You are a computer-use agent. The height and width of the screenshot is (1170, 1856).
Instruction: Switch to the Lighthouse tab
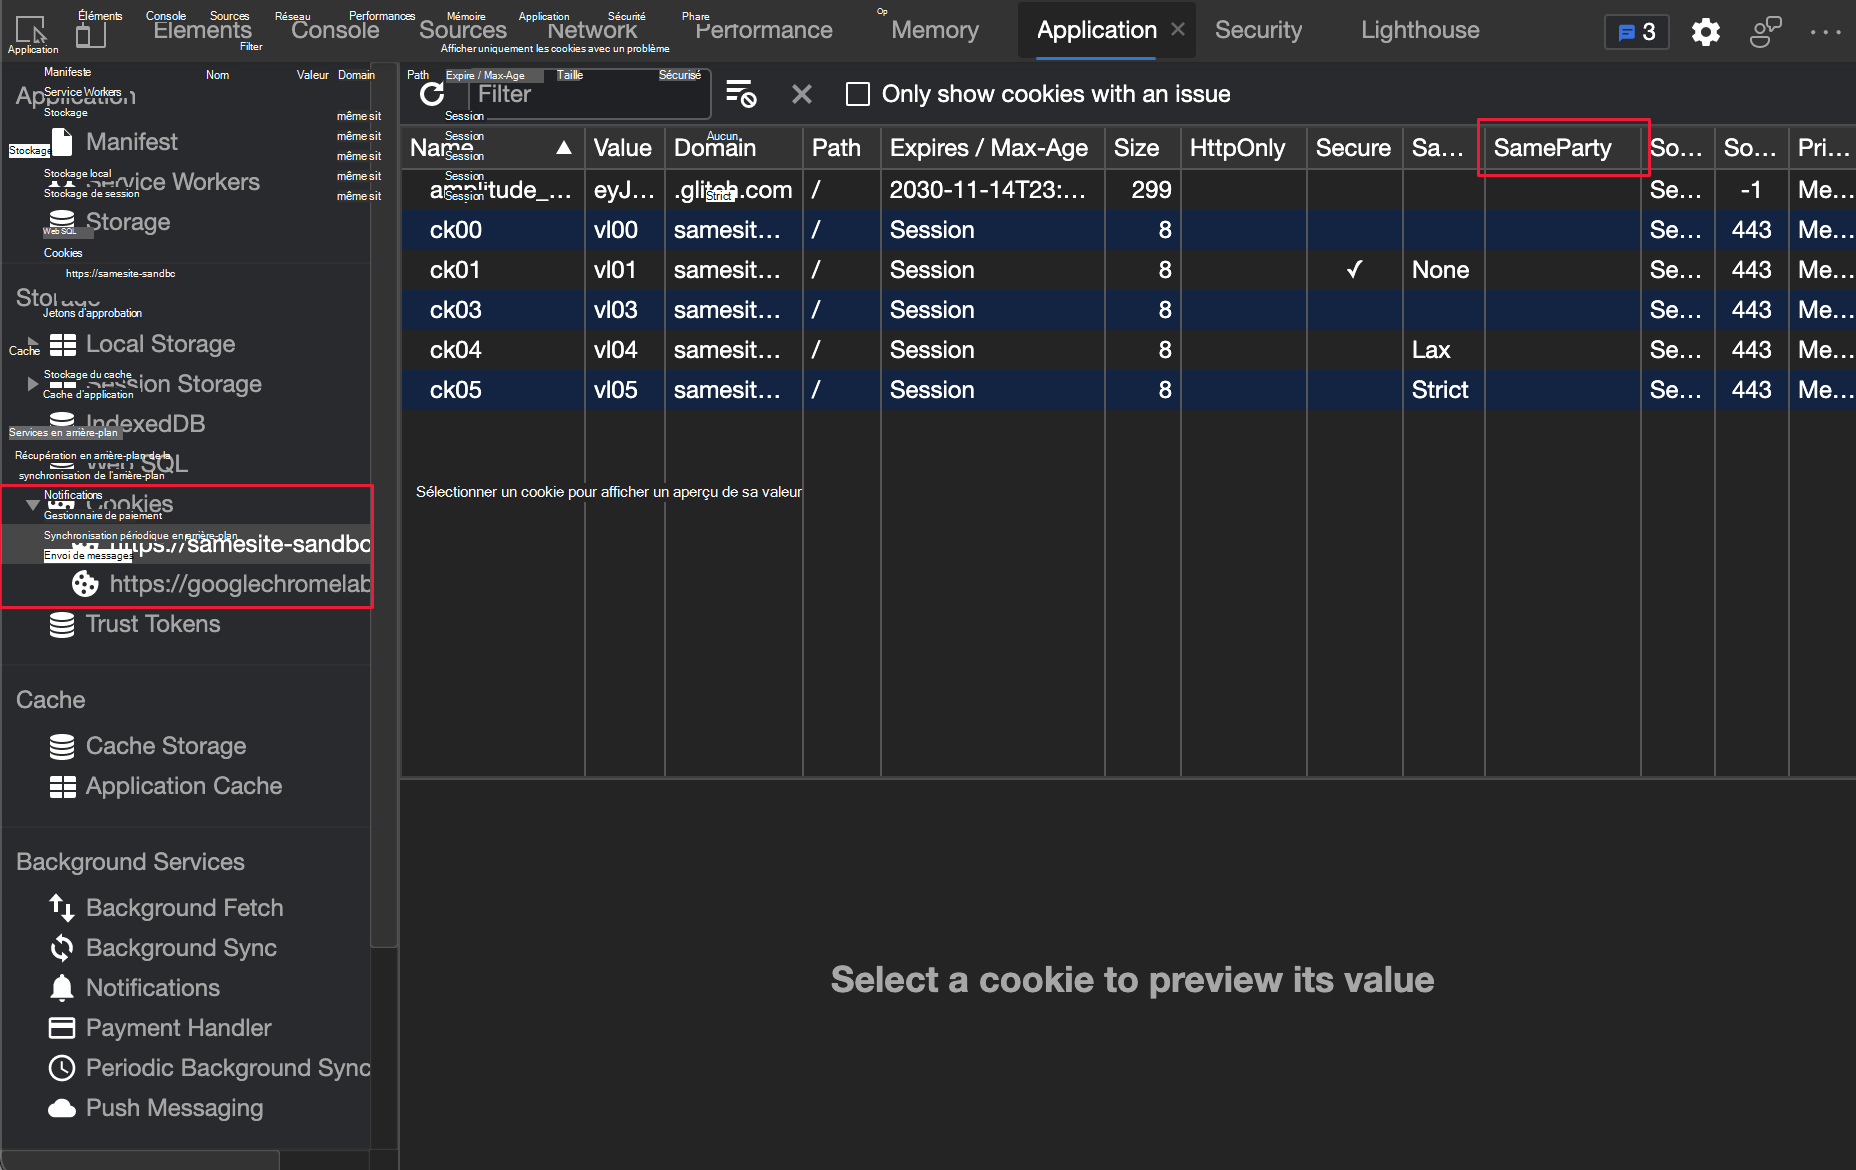click(x=1420, y=30)
